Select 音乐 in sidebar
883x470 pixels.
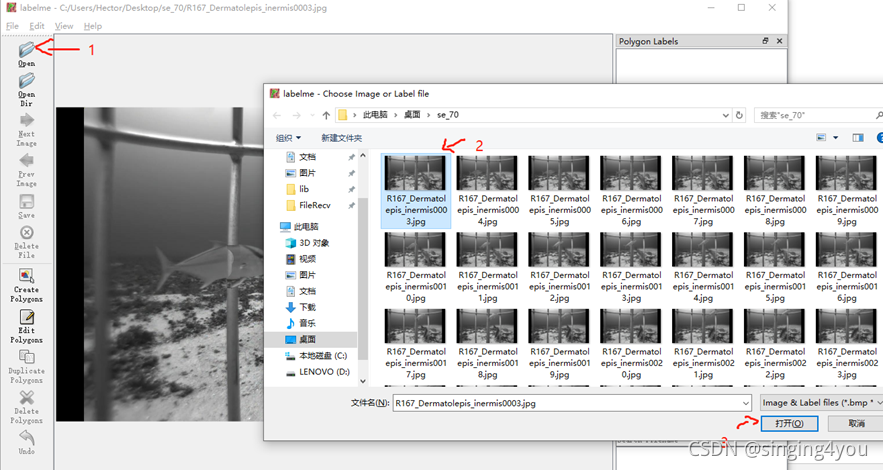coord(307,324)
